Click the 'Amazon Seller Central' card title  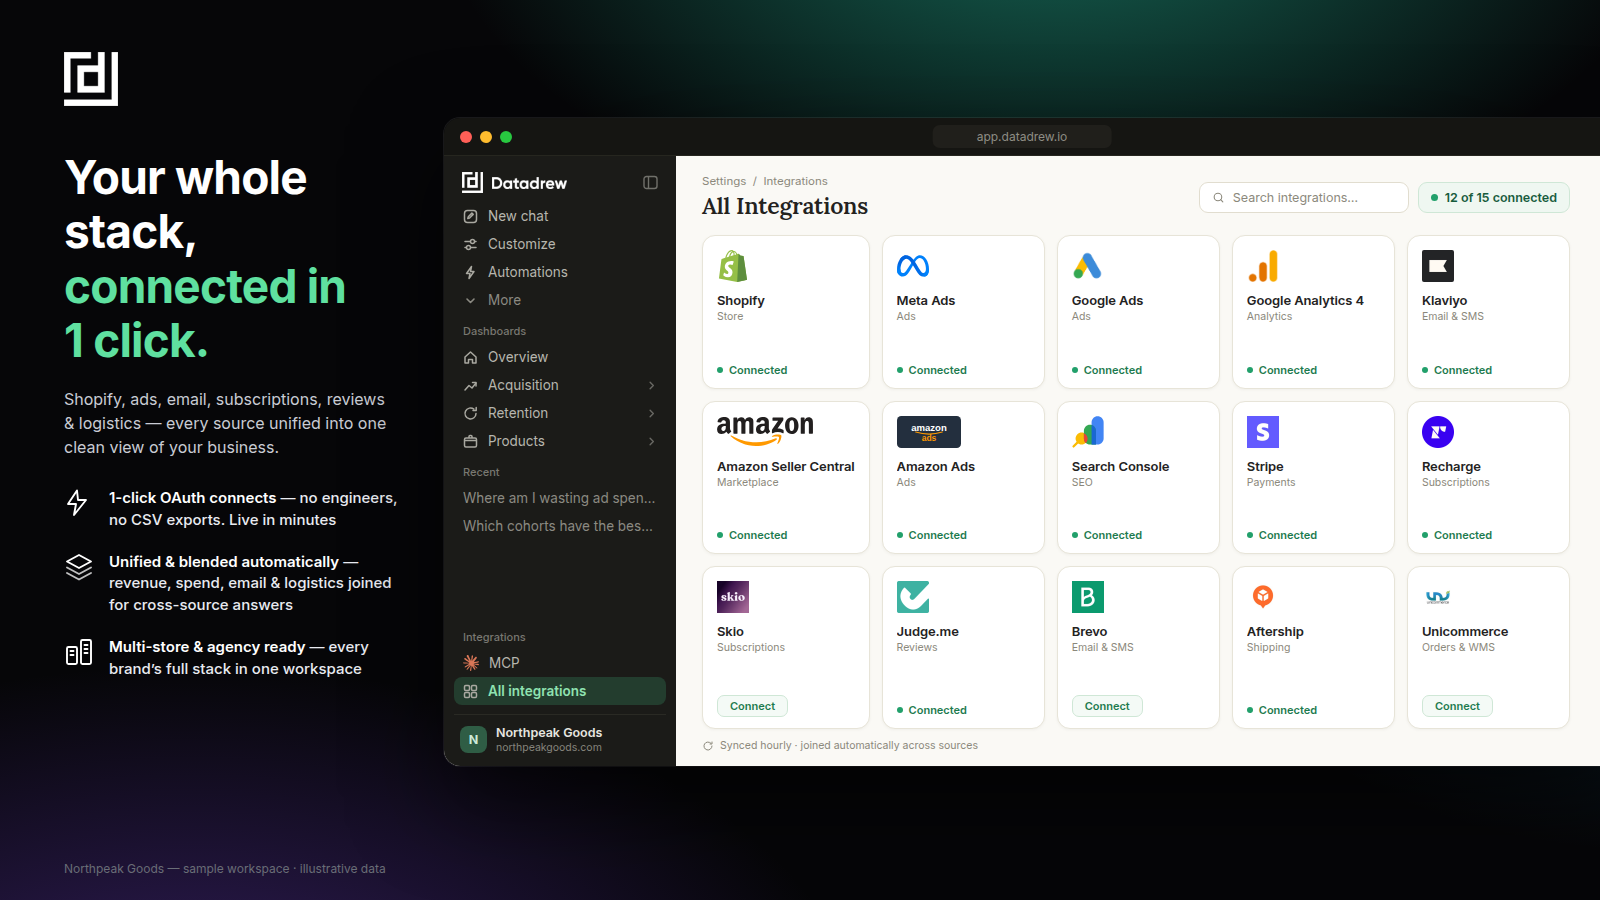click(786, 467)
